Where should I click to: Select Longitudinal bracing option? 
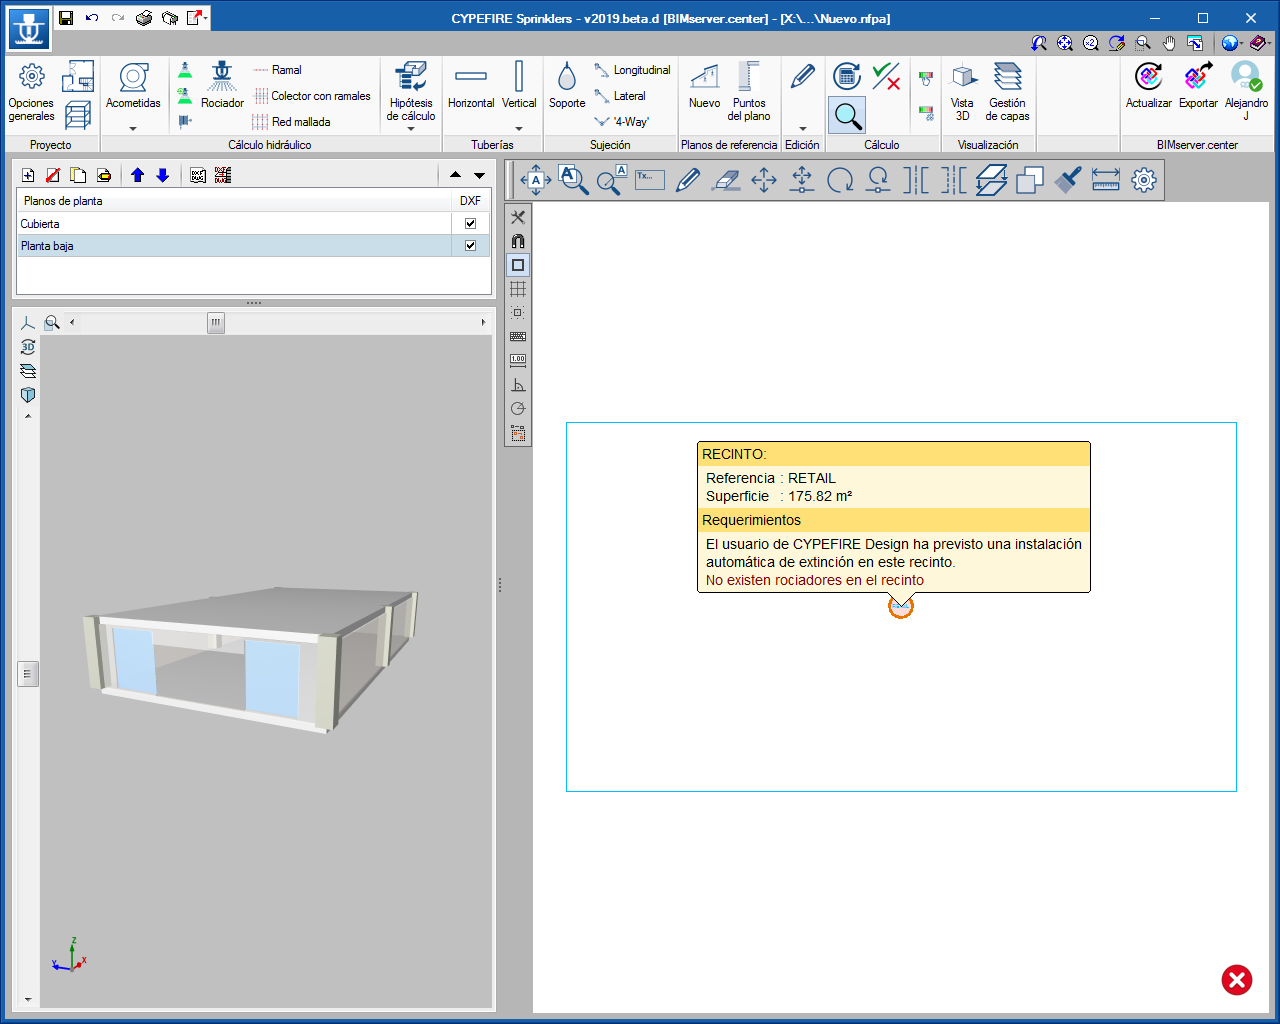pyautogui.click(x=632, y=70)
